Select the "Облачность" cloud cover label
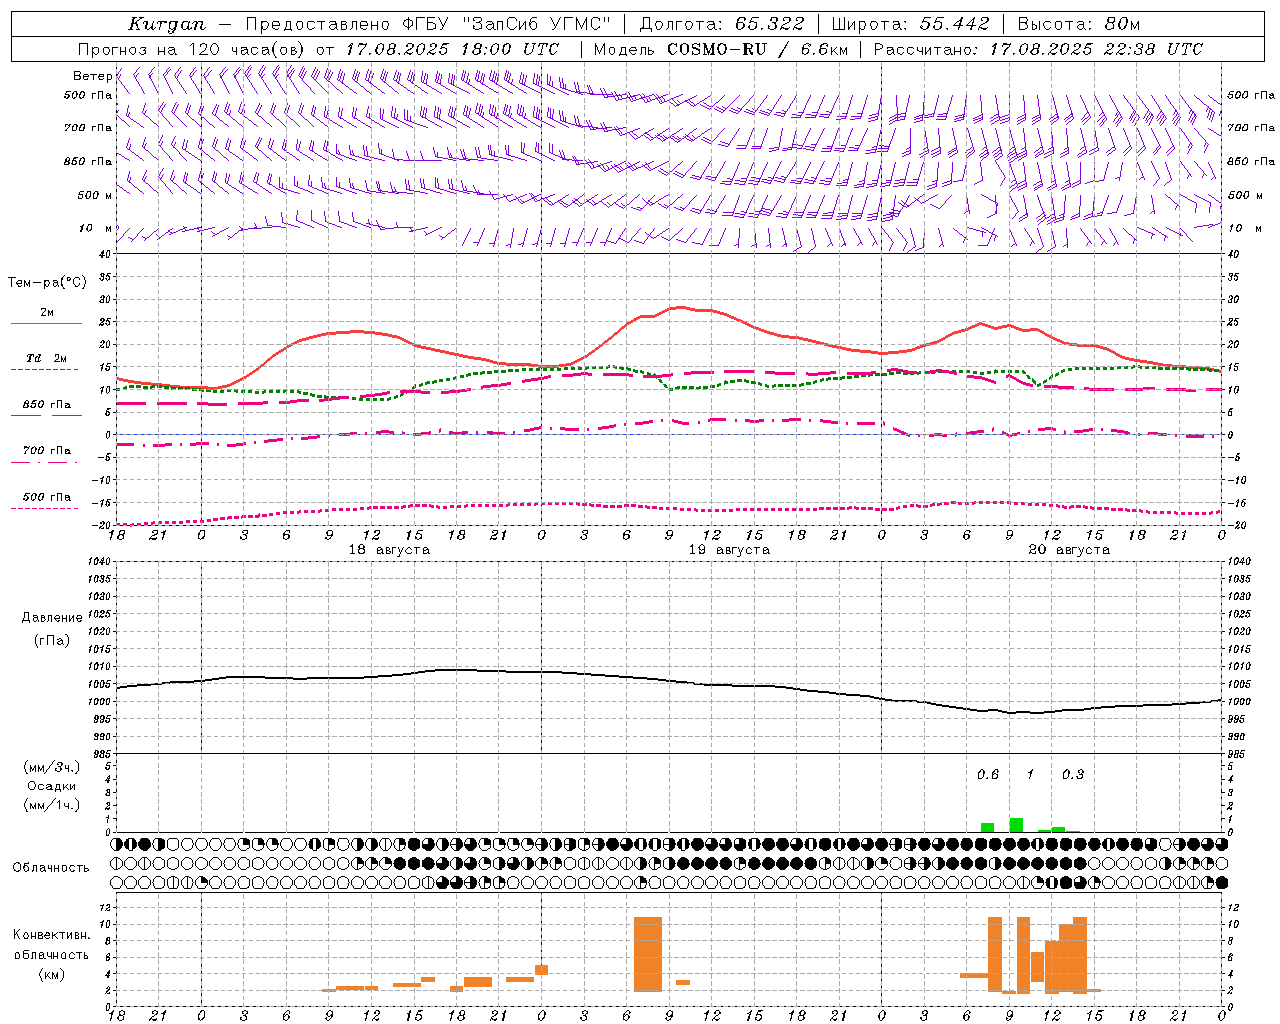 [x=50, y=867]
